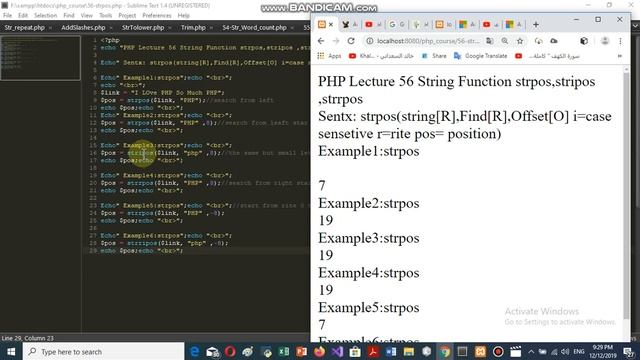Switch to the Trim.php tab
This screenshot has height=360, width=640.
tap(193, 27)
